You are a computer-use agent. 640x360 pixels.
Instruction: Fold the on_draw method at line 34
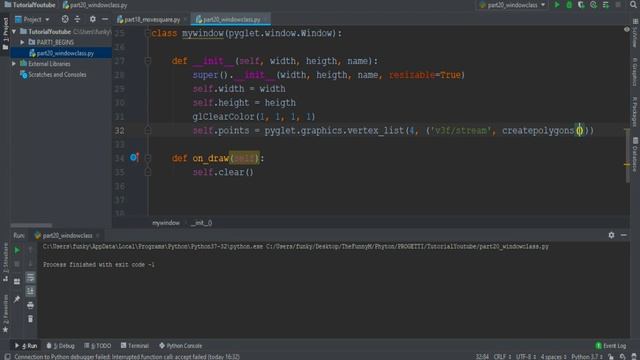(148, 158)
